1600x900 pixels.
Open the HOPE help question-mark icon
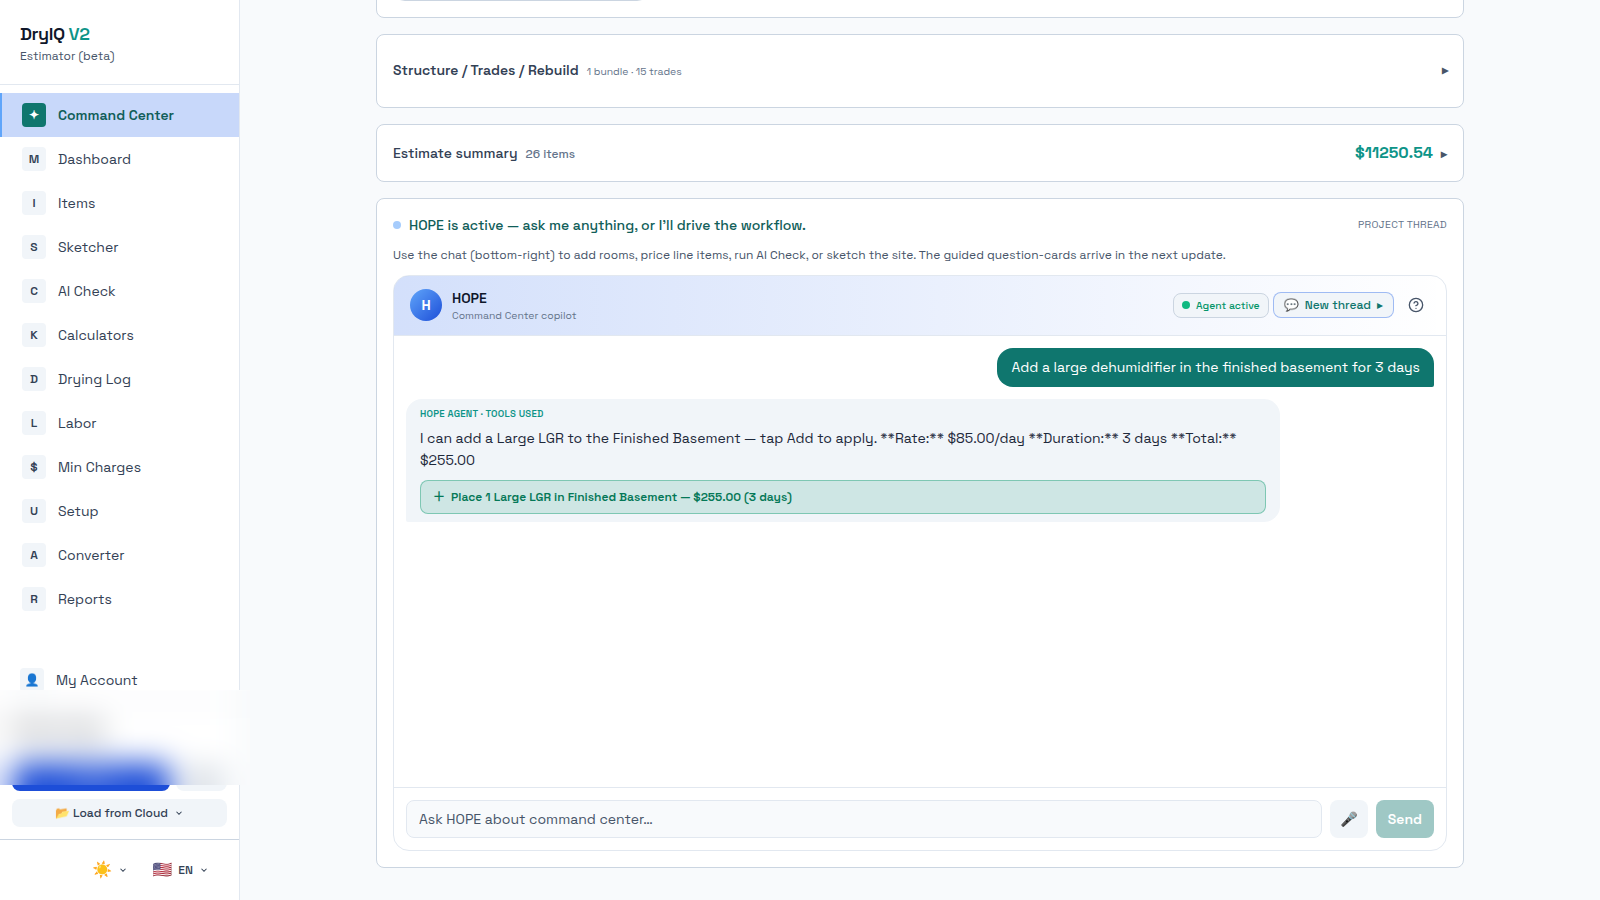1416,305
